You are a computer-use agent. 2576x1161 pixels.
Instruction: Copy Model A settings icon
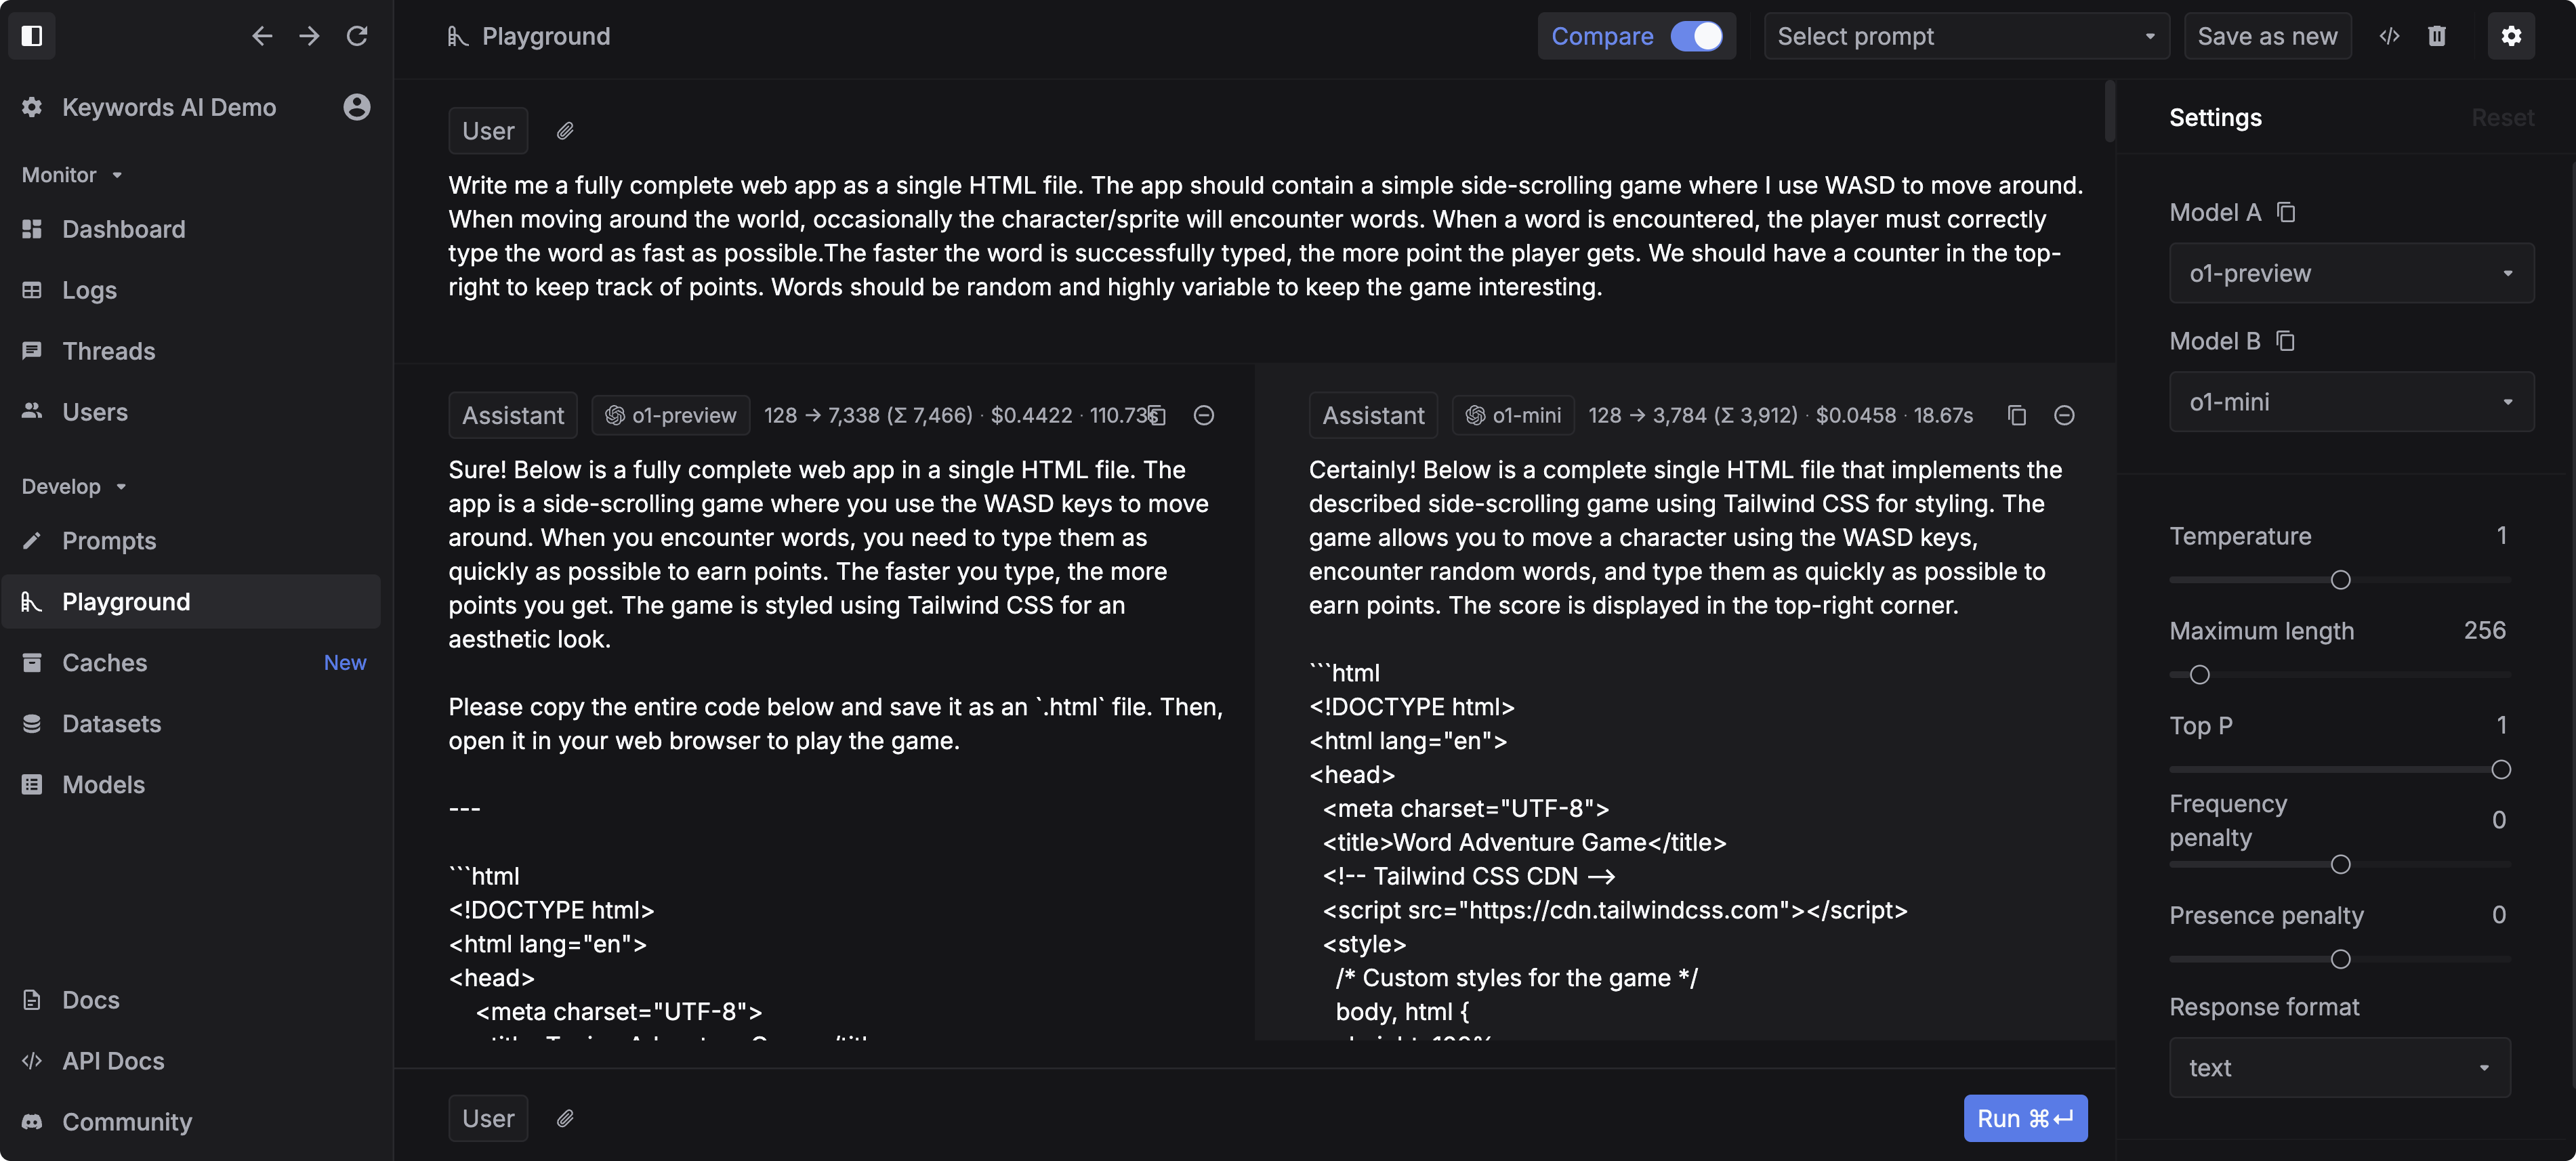2286,212
